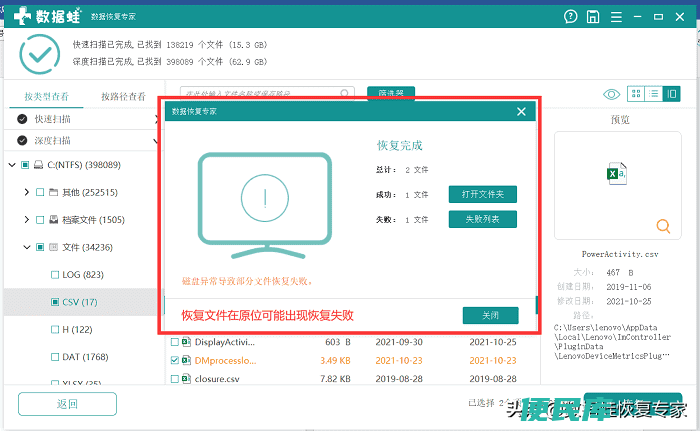Click the PowerActivity.csv file name in preview
This screenshot has width=700, height=431.
click(620, 254)
